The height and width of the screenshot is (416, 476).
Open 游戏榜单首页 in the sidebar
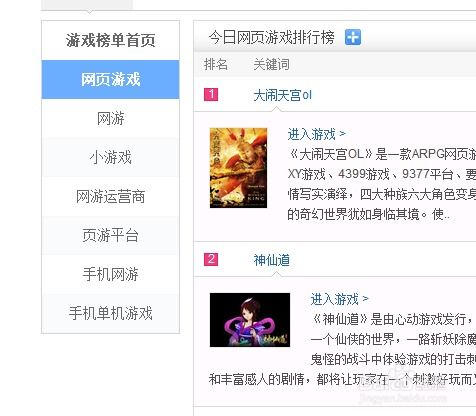coord(110,40)
